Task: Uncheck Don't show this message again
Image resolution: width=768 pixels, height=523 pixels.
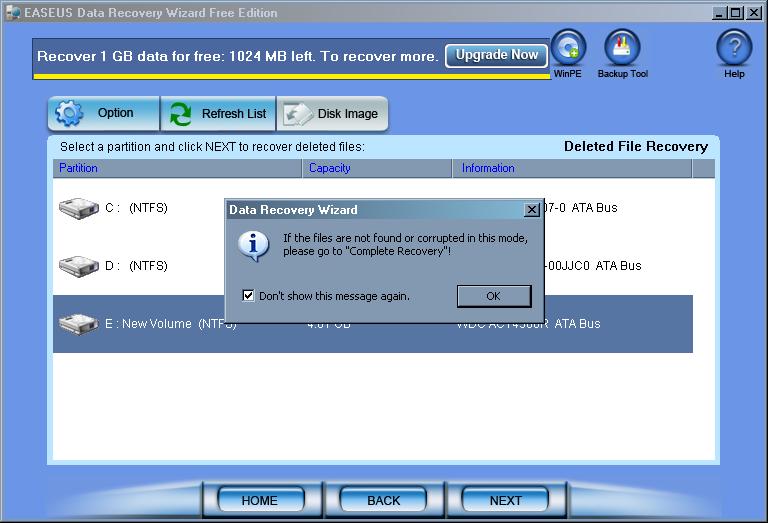Action: coord(248,295)
